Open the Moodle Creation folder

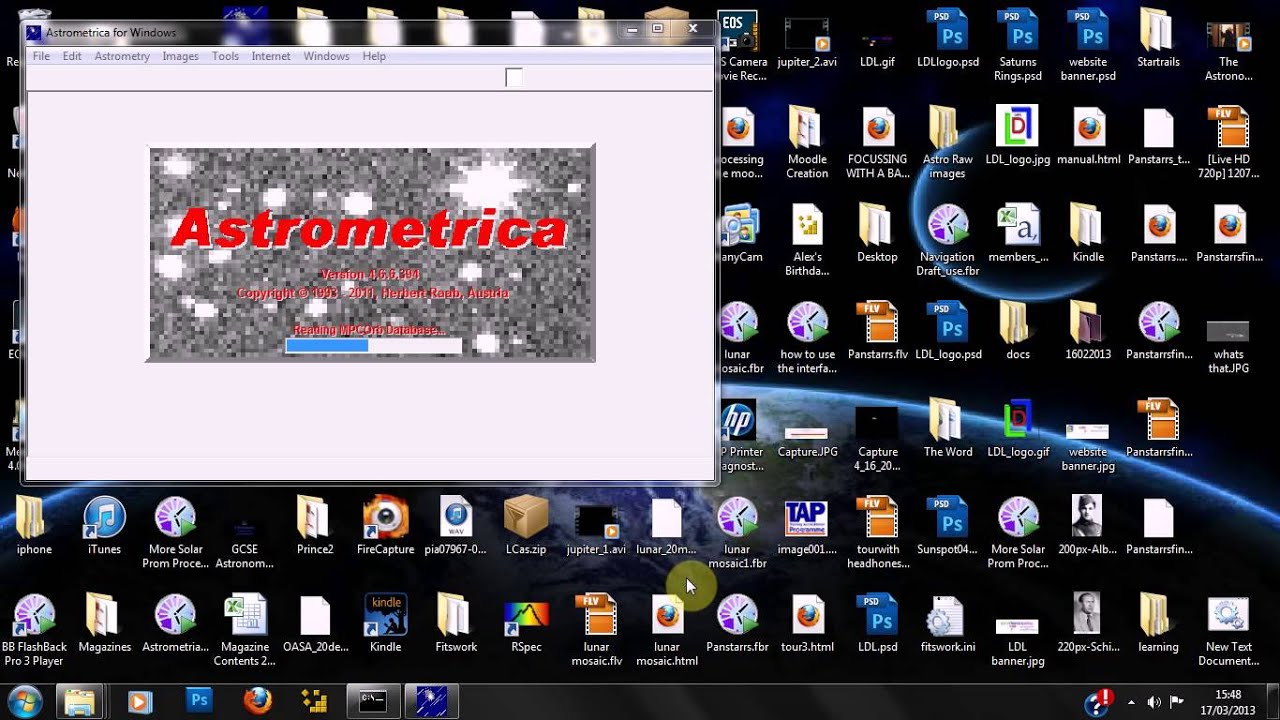pos(807,144)
